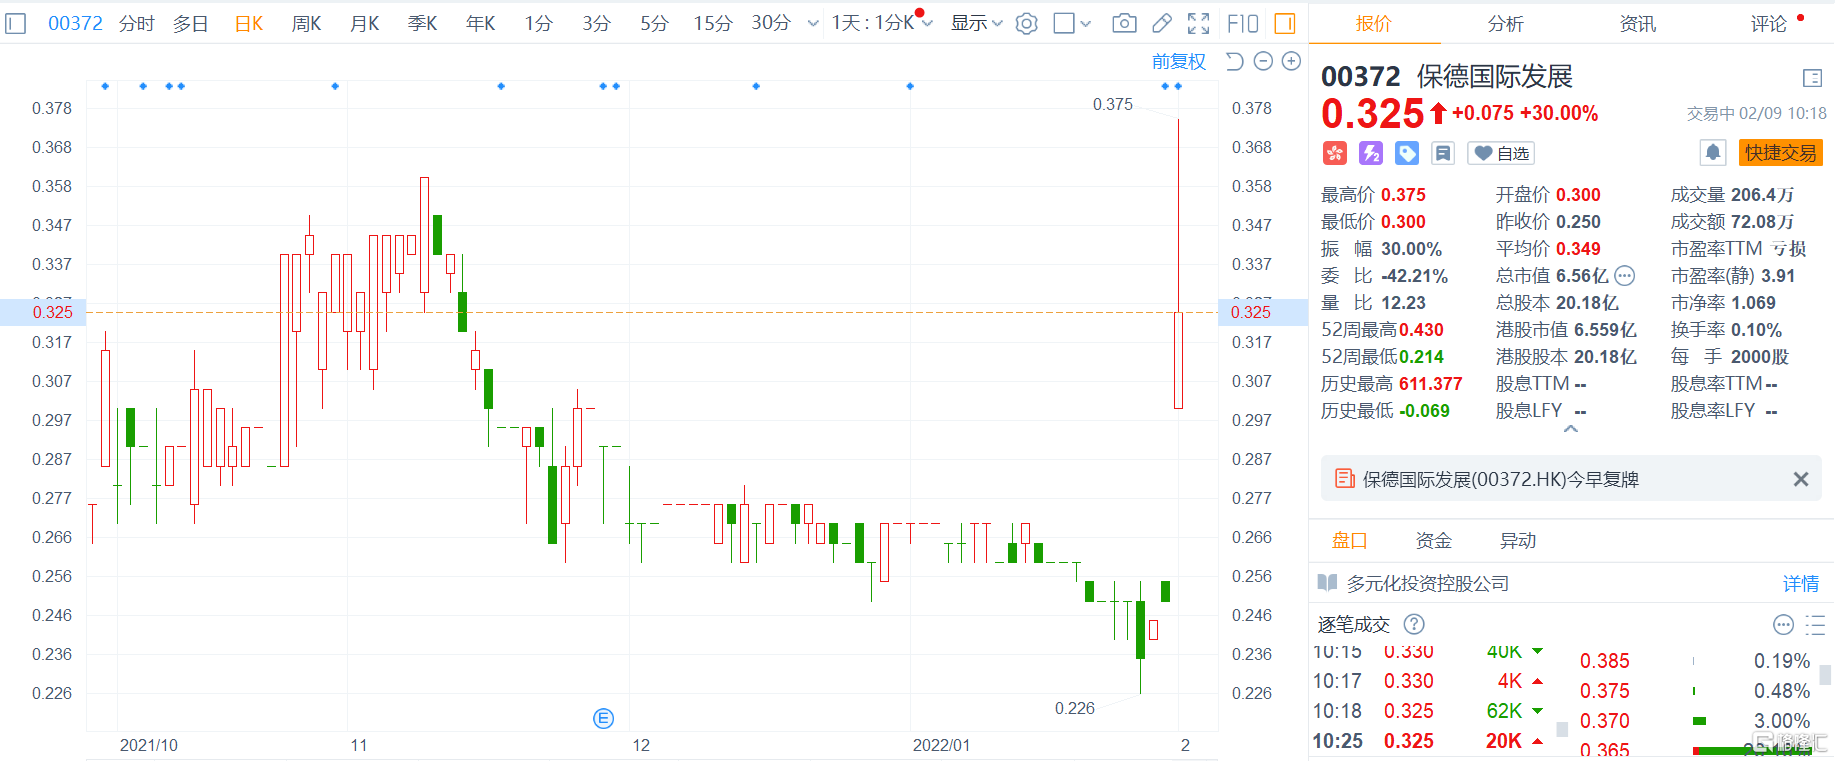Viewport: 1835px width, 761px height.
Task: Select the drawing pencil tool
Action: (1161, 23)
